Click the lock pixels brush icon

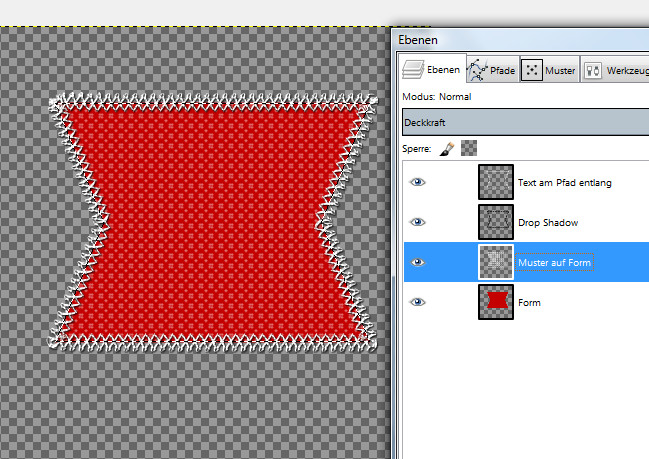[x=448, y=148]
